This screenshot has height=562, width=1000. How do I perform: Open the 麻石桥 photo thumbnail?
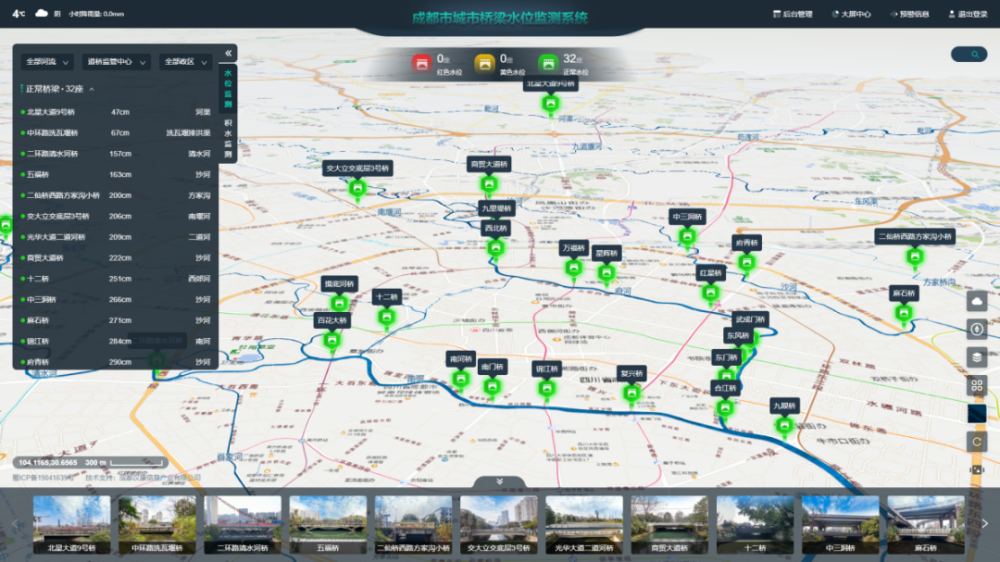point(926,524)
